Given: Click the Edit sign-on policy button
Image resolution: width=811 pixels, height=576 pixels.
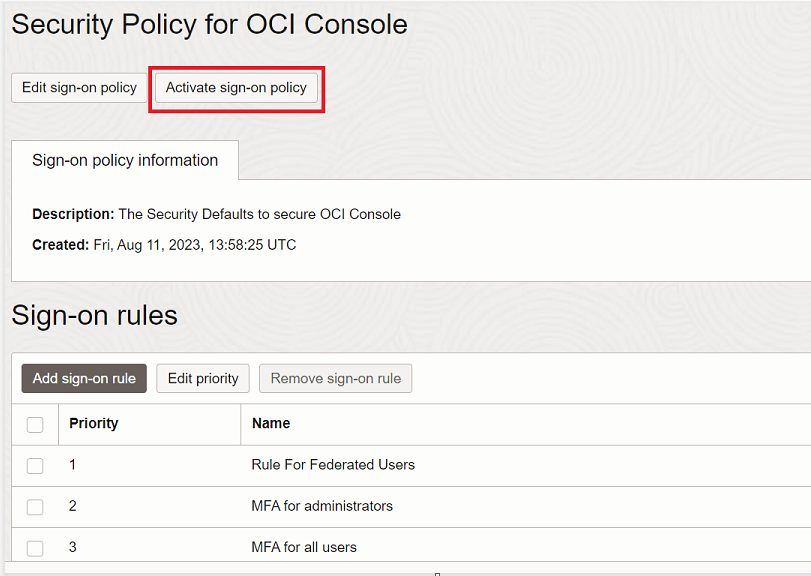Looking at the screenshot, I should click(79, 87).
